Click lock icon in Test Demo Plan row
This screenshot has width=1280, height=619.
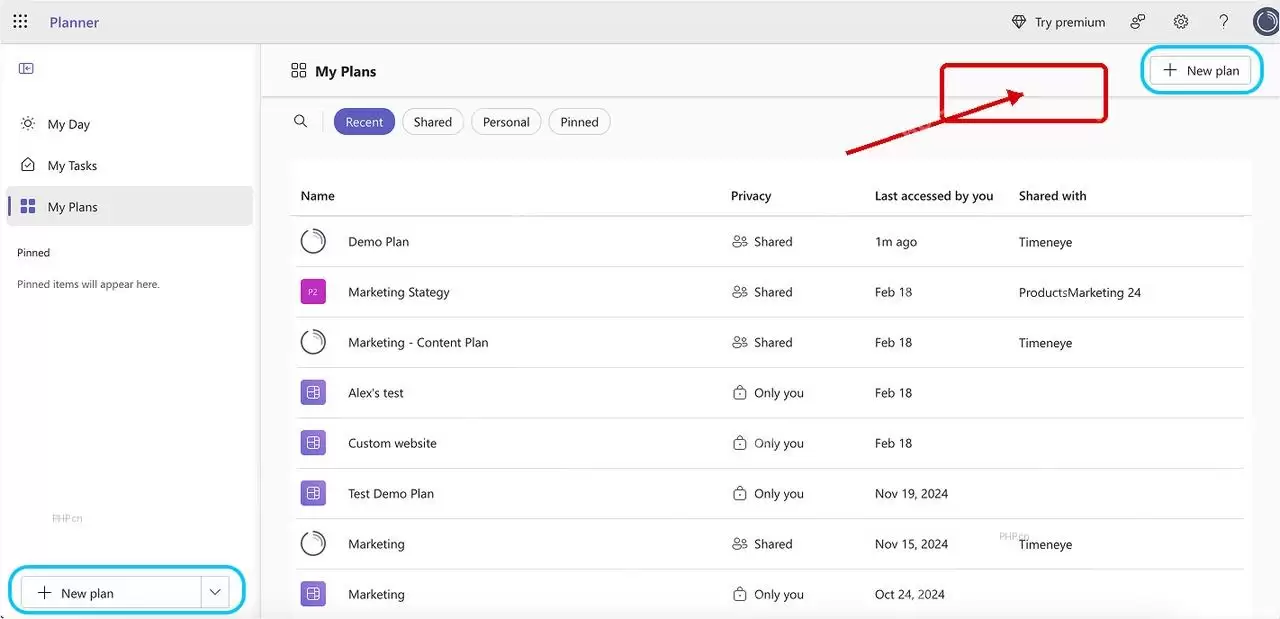(740, 493)
